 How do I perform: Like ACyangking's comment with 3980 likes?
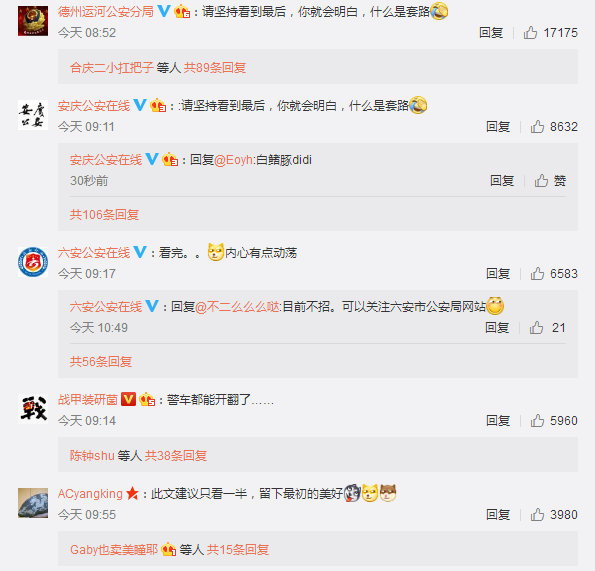pyautogui.click(x=537, y=515)
